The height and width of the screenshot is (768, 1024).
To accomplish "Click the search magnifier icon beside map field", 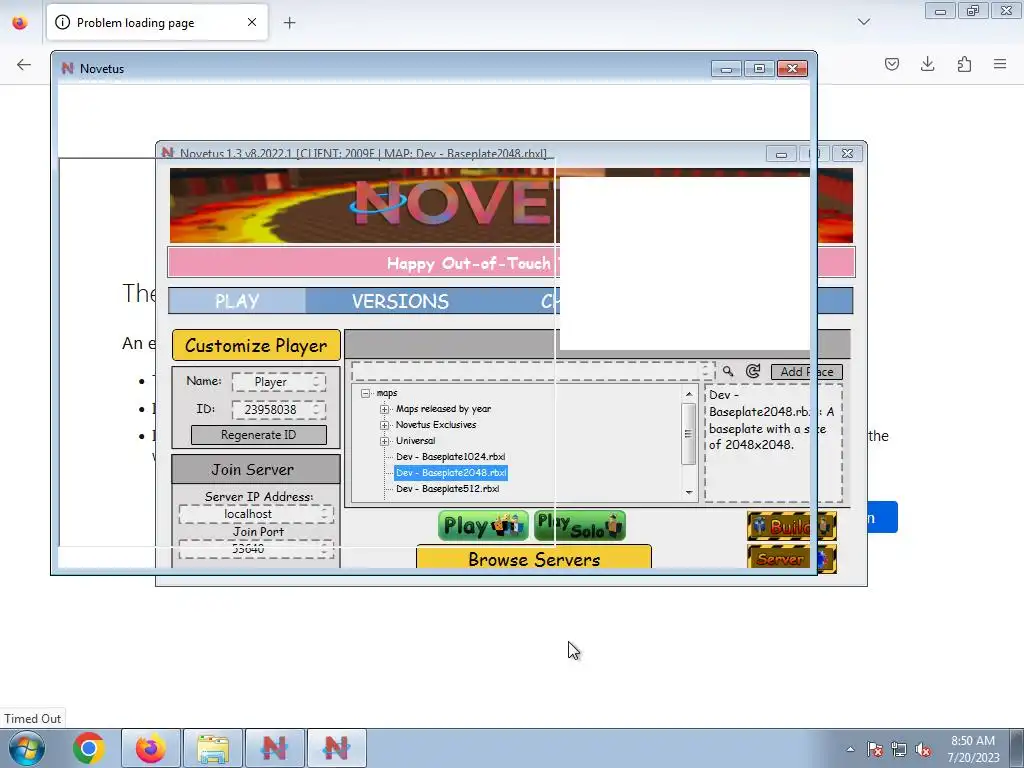I will coord(728,372).
